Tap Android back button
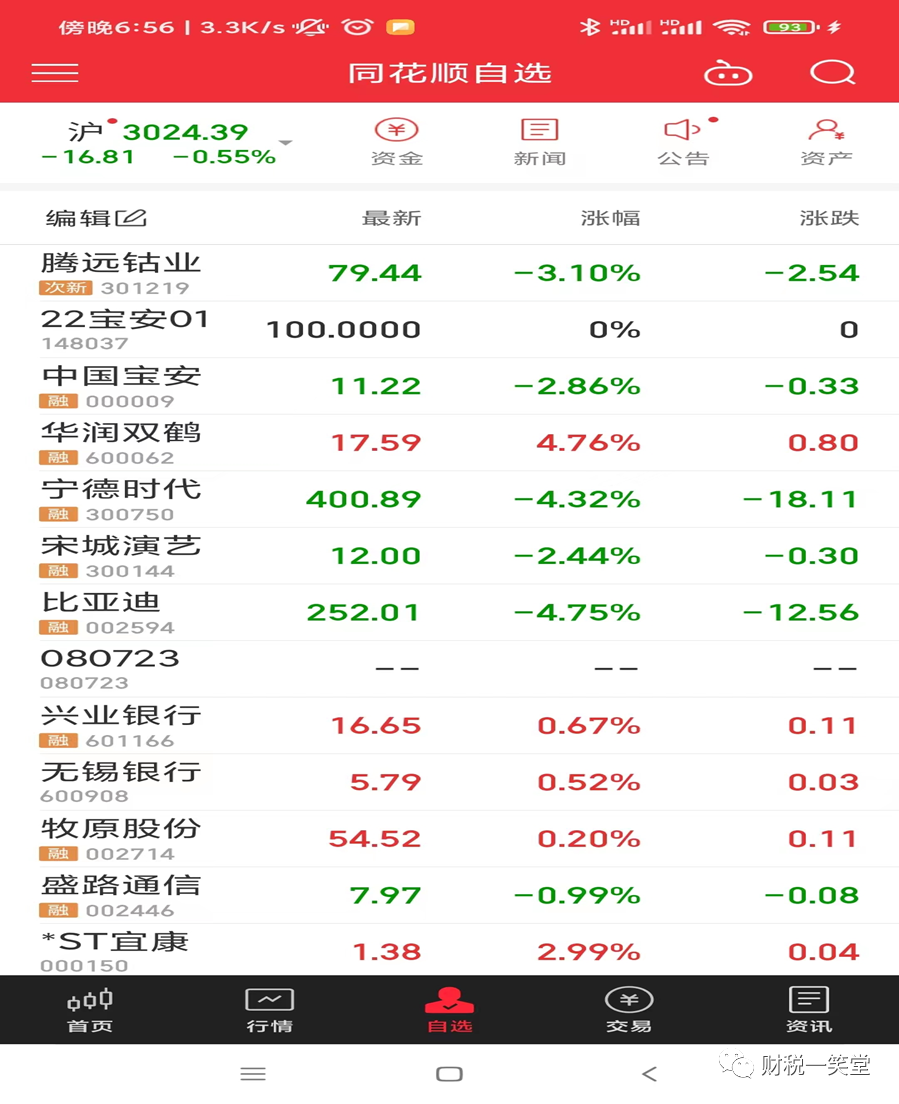 coord(649,1074)
